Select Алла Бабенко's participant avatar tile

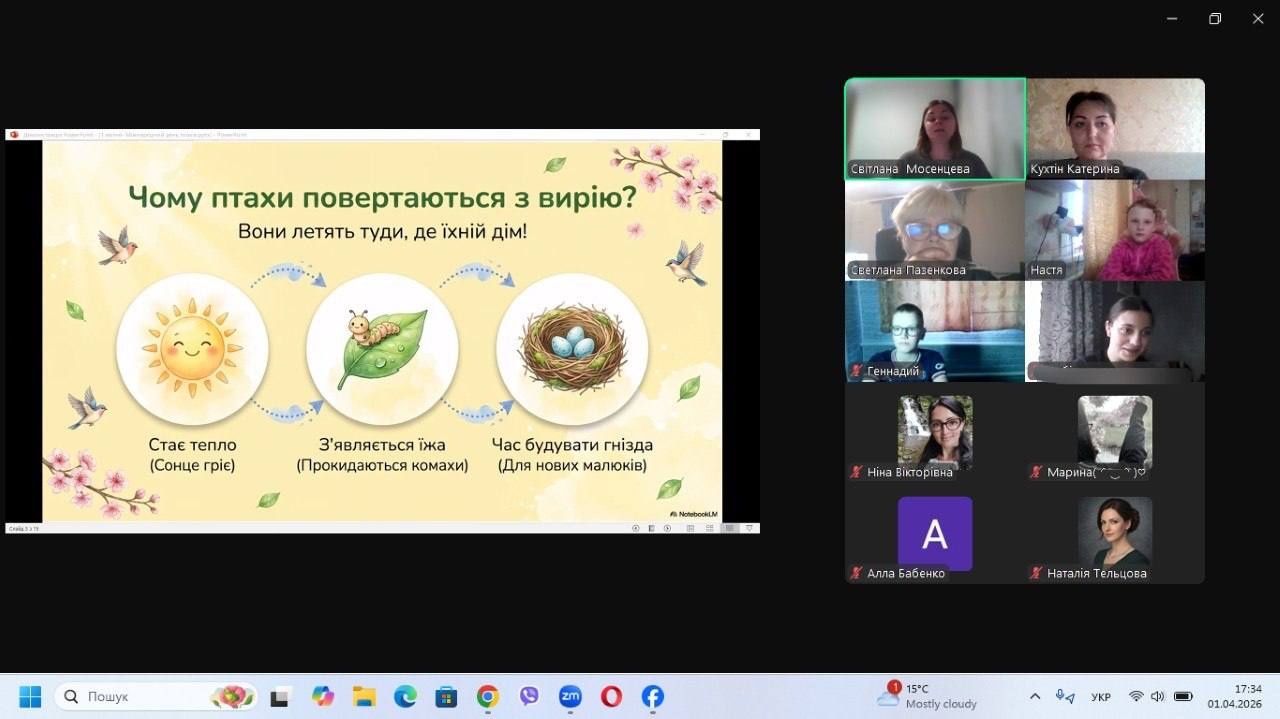coord(935,534)
